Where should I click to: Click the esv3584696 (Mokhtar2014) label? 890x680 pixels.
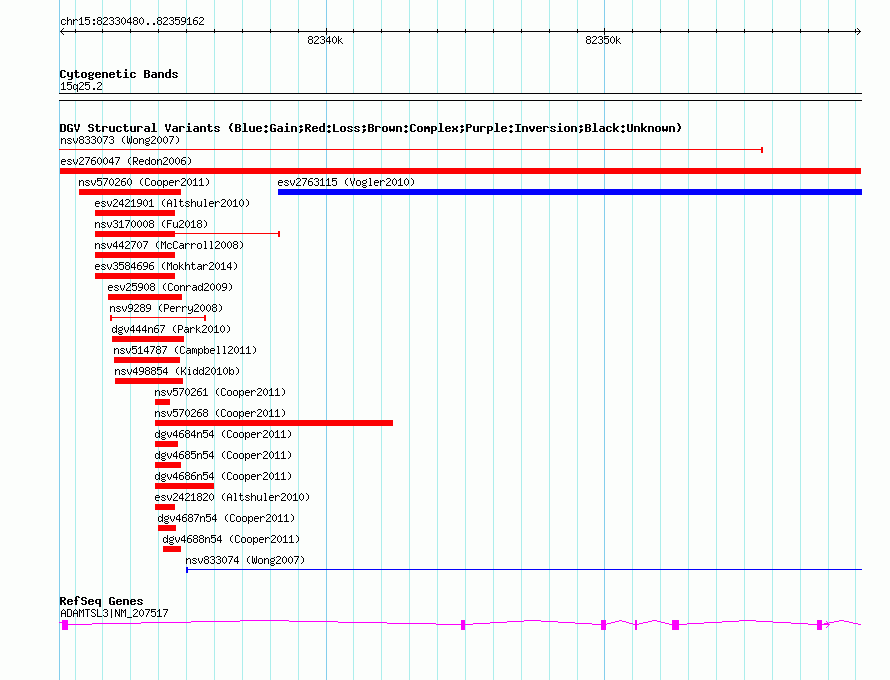click(x=166, y=266)
